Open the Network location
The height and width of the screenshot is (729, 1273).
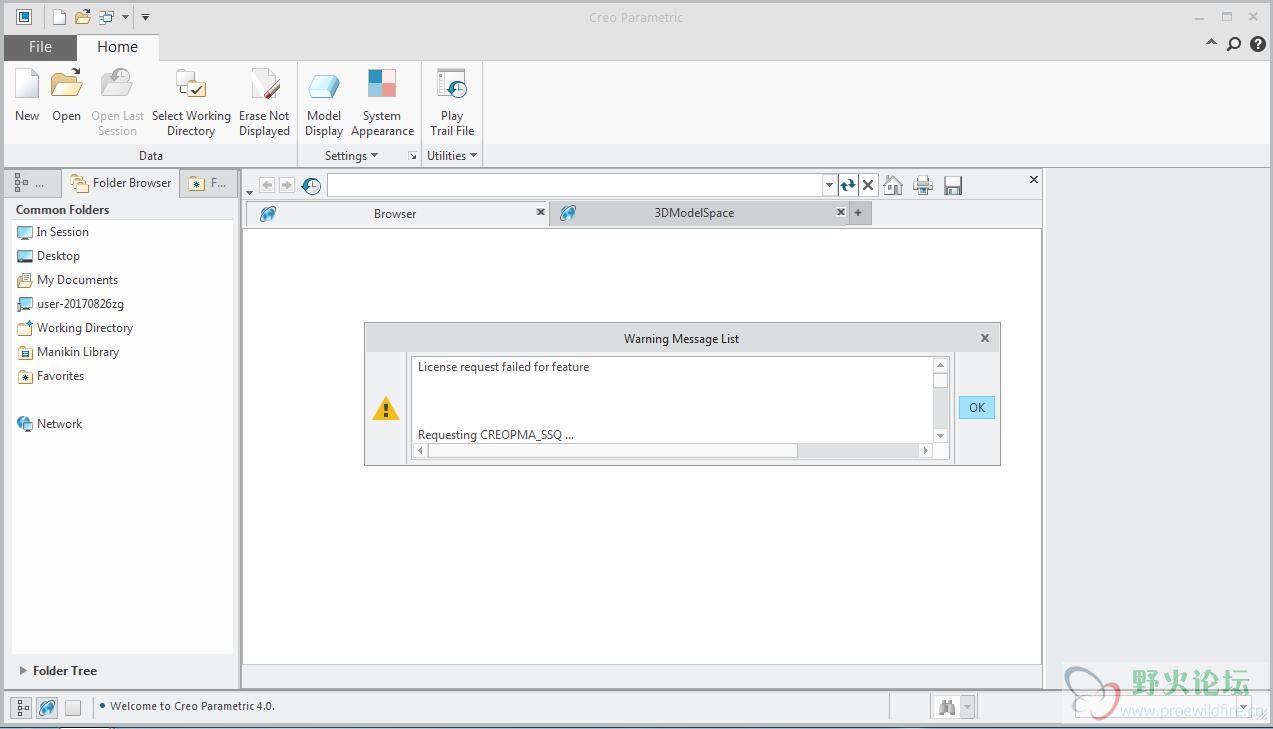(x=50, y=424)
